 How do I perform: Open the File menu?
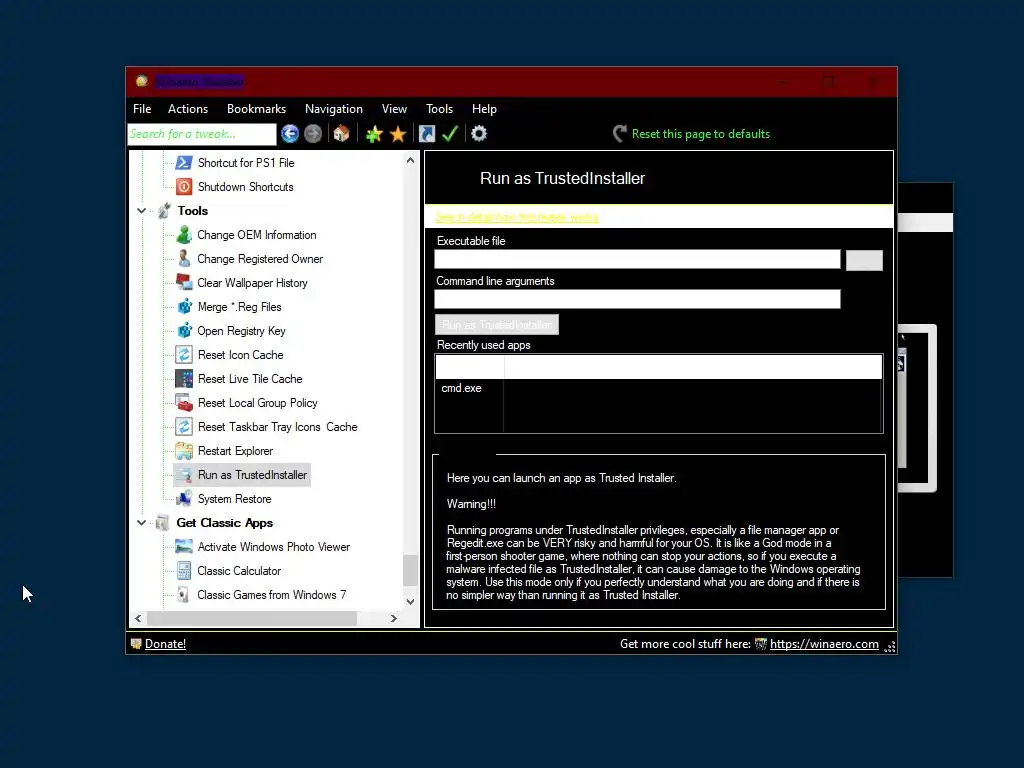pos(142,109)
